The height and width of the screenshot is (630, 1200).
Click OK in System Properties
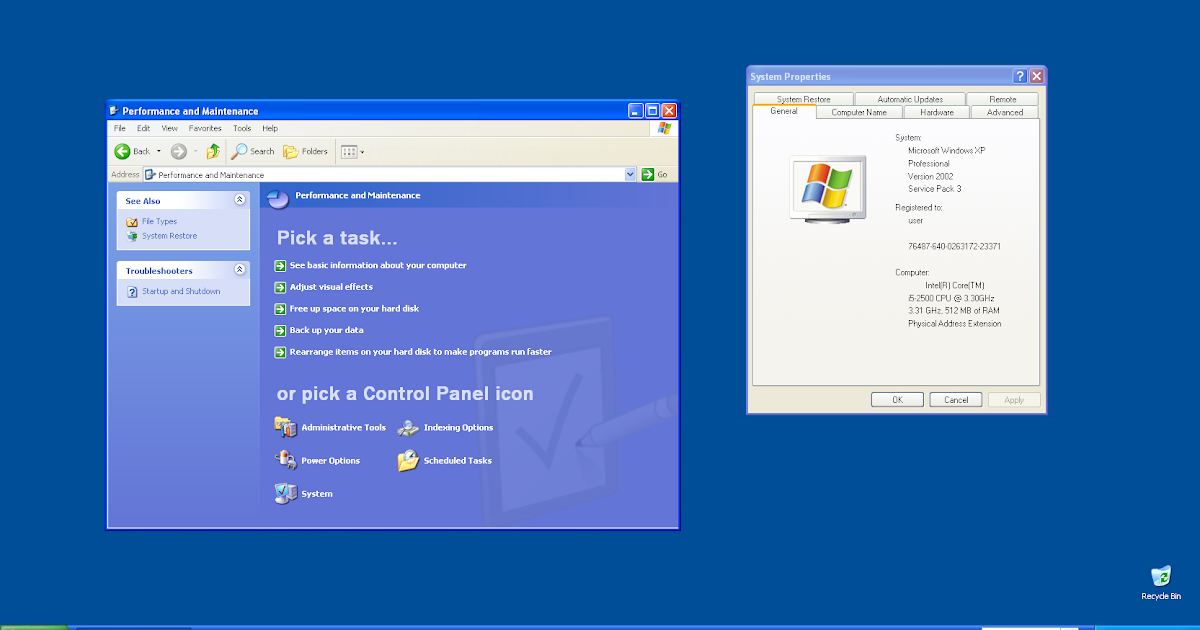pos(897,399)
